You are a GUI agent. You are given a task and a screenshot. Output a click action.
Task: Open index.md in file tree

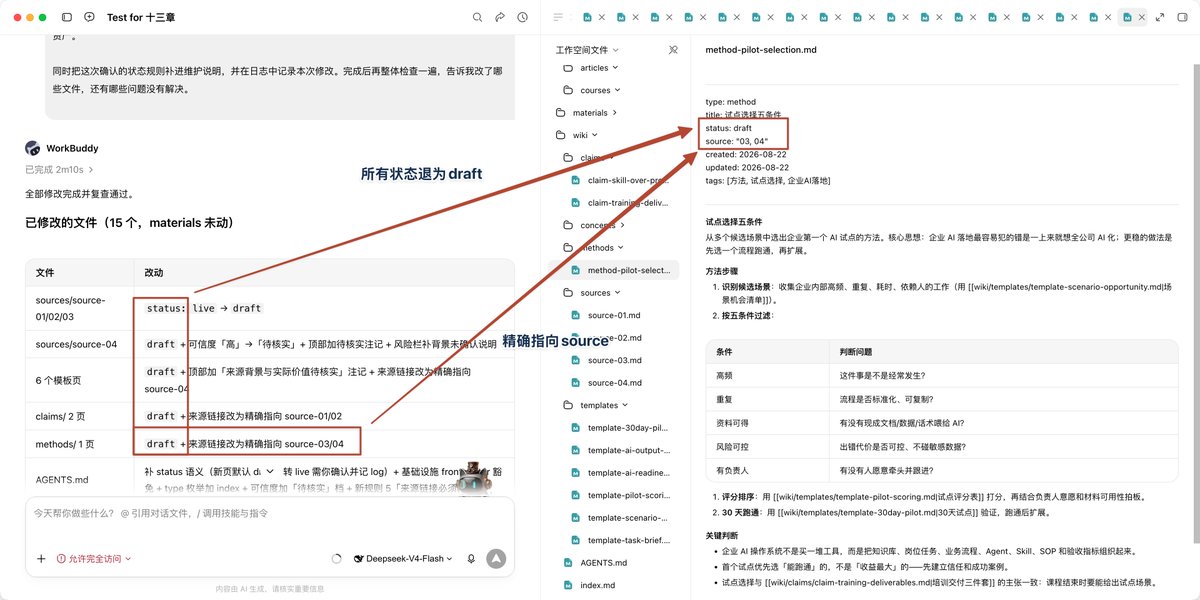click(x=589, y=585)
